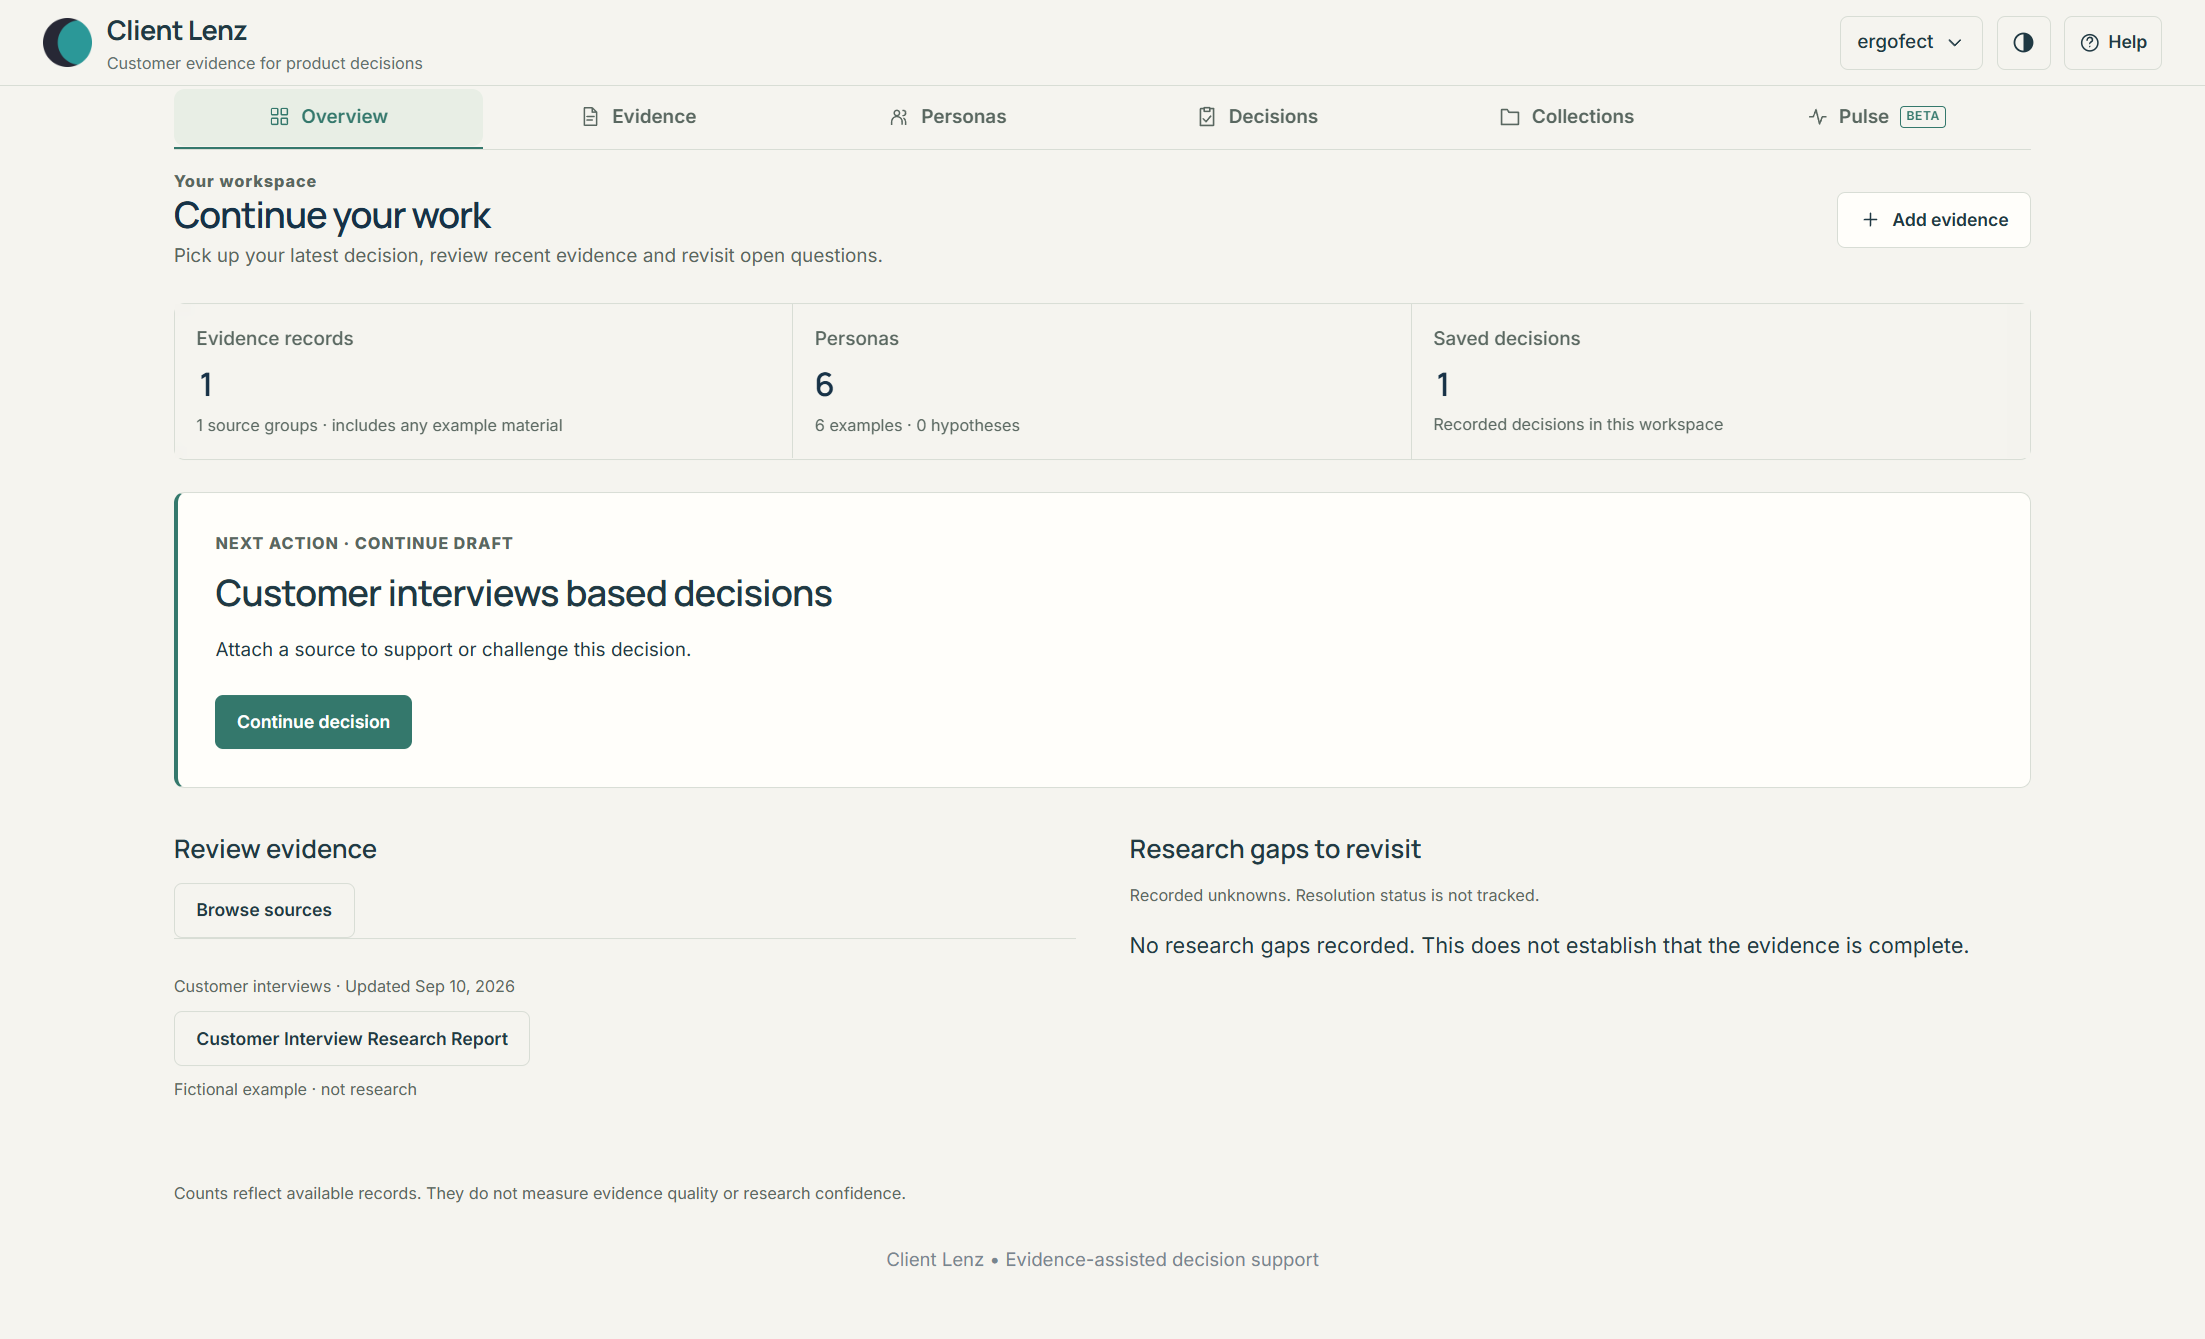Click the Client Lenz crescent logo
Screen dimensions: 2205x1339
(x=67, y=43)
